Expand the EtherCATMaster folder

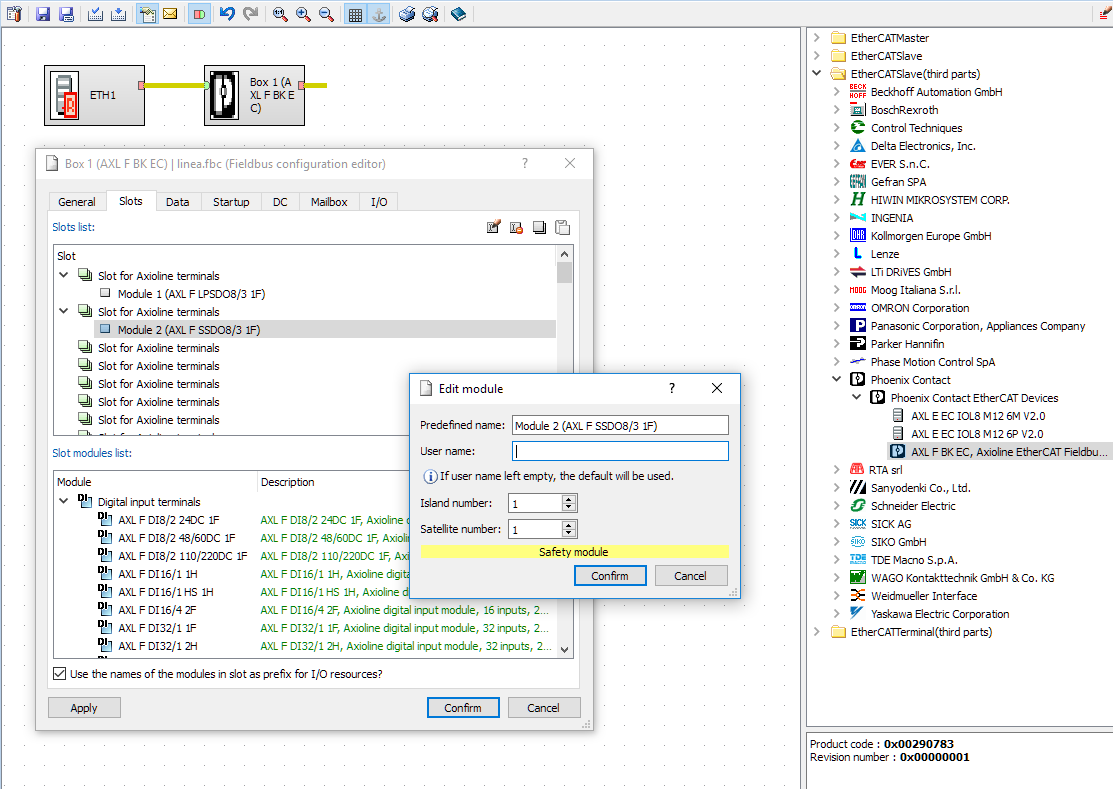click(817, 38)
